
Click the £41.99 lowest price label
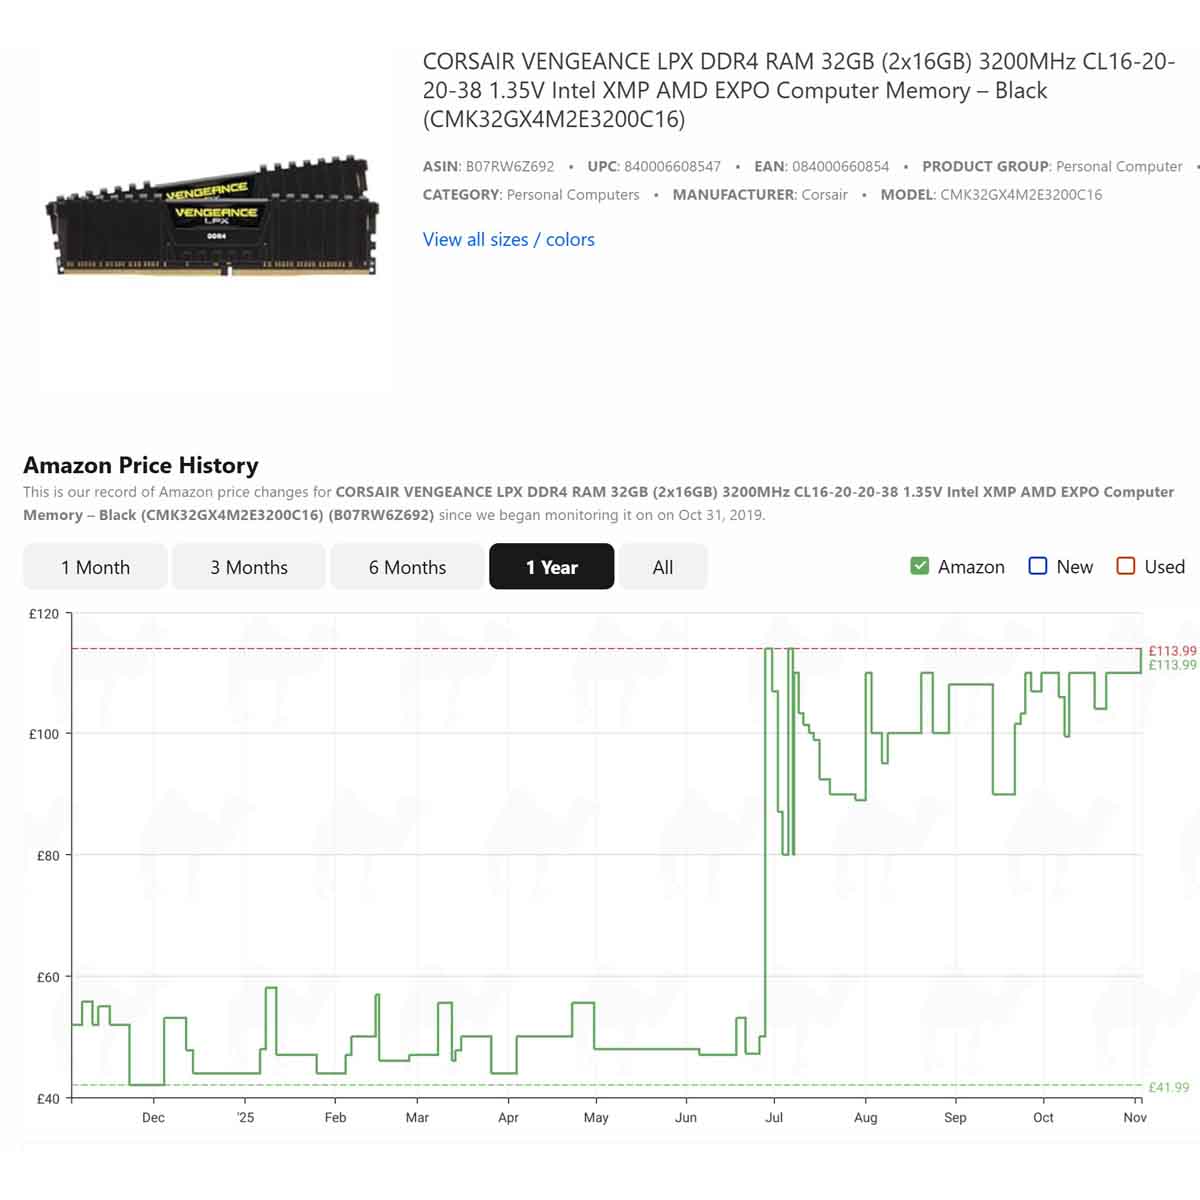1169,1087
